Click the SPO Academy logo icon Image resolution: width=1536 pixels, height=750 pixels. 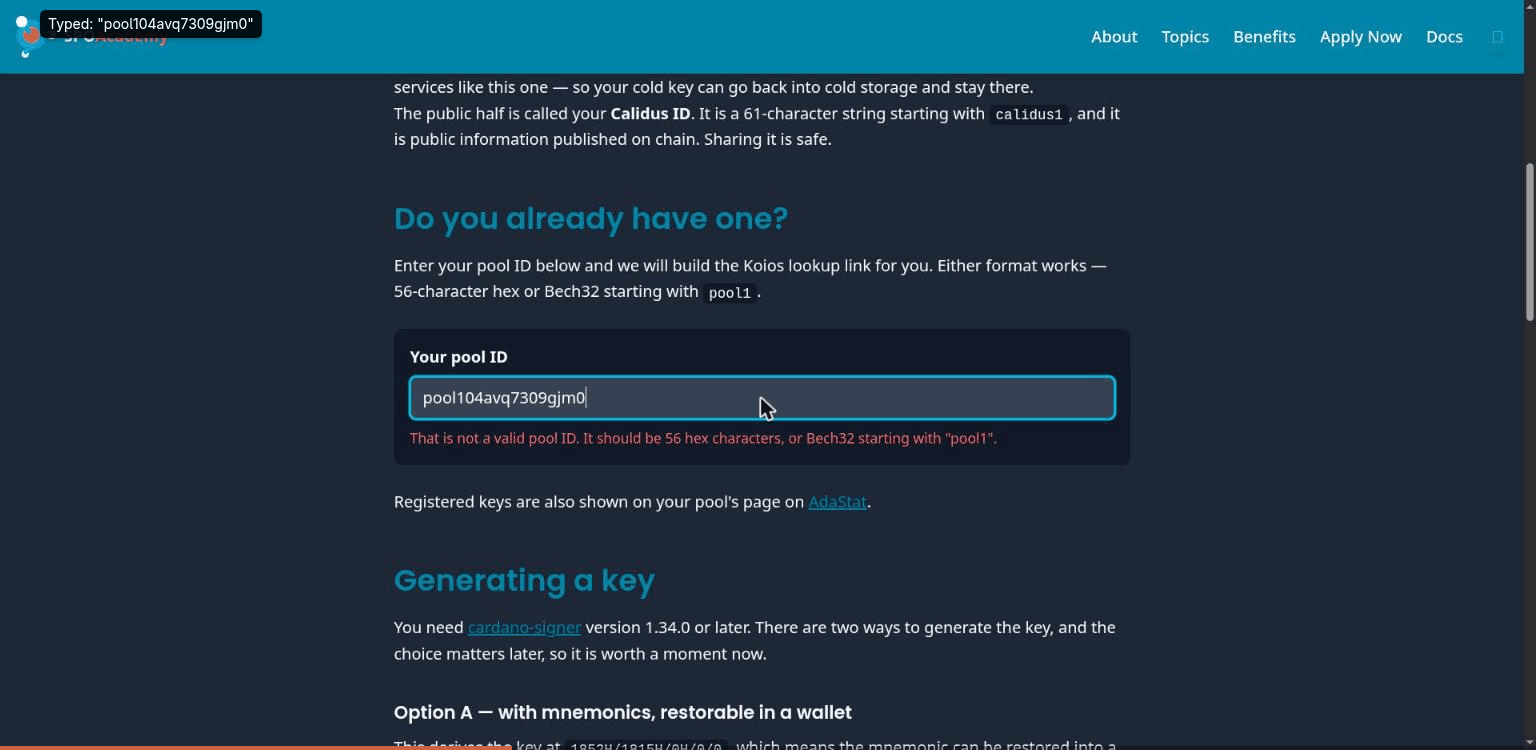pyautogui.click(x=30, y=36)
